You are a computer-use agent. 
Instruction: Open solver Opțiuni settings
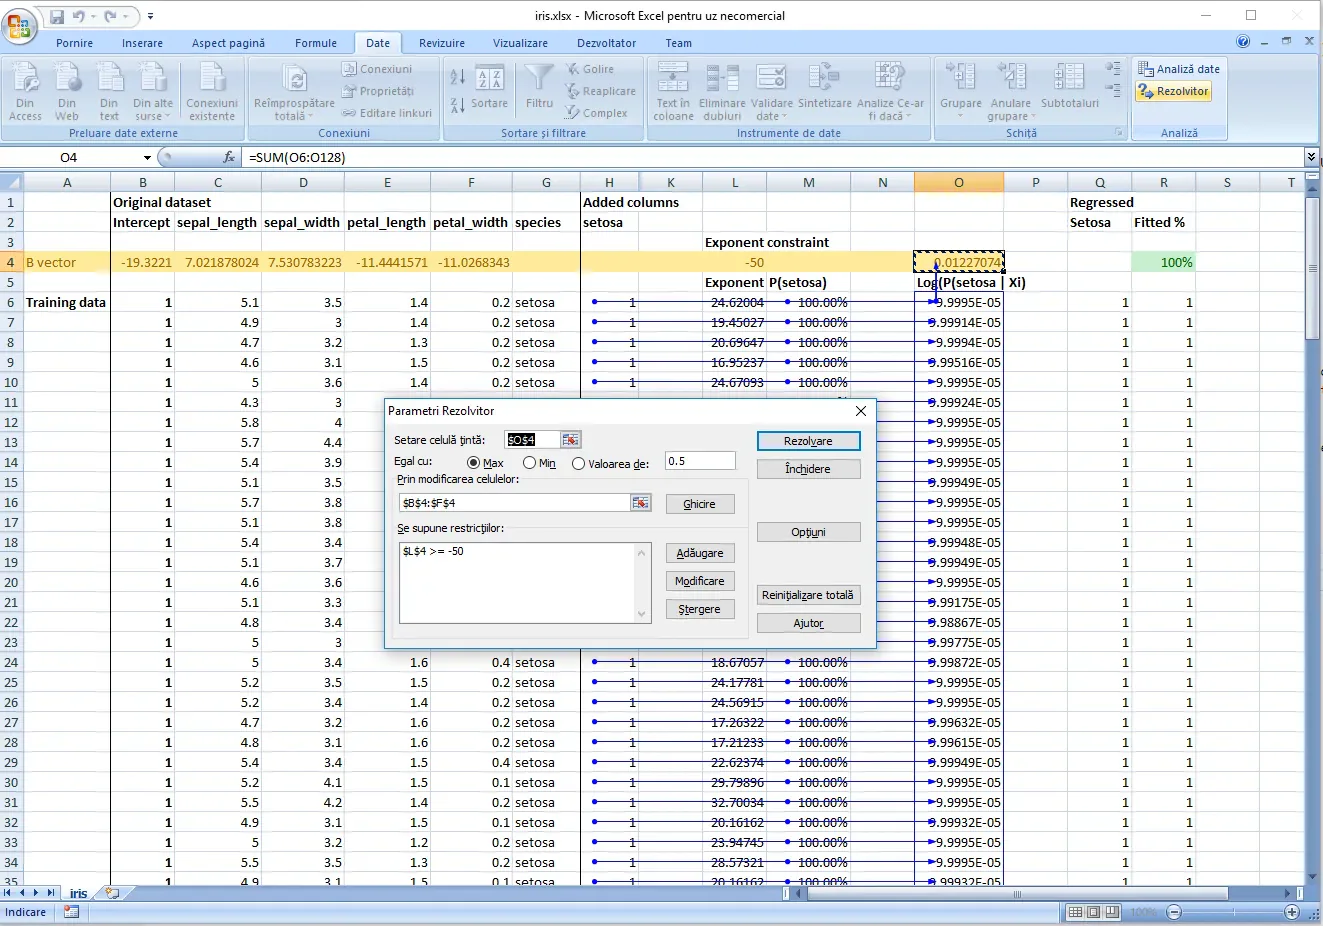(x=808, y=532)
